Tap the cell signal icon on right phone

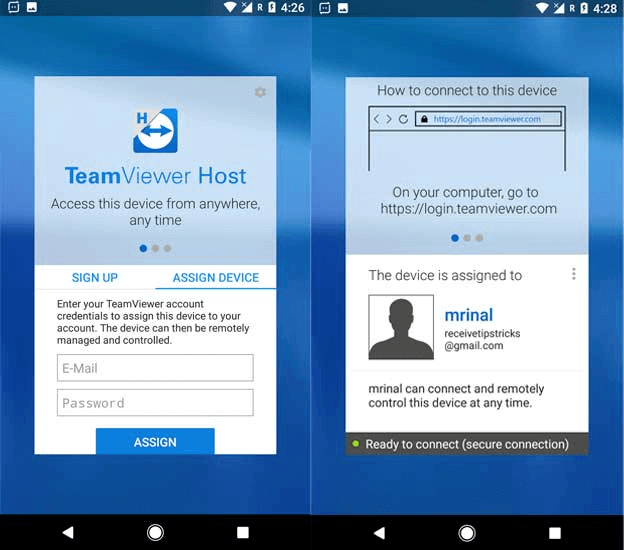[559, 8]
